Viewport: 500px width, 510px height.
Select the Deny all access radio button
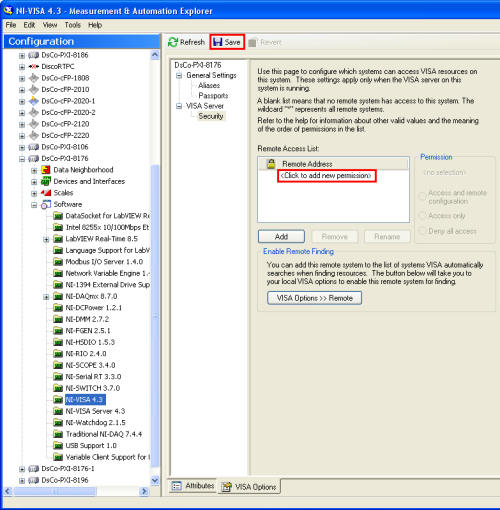pos(422,231)
